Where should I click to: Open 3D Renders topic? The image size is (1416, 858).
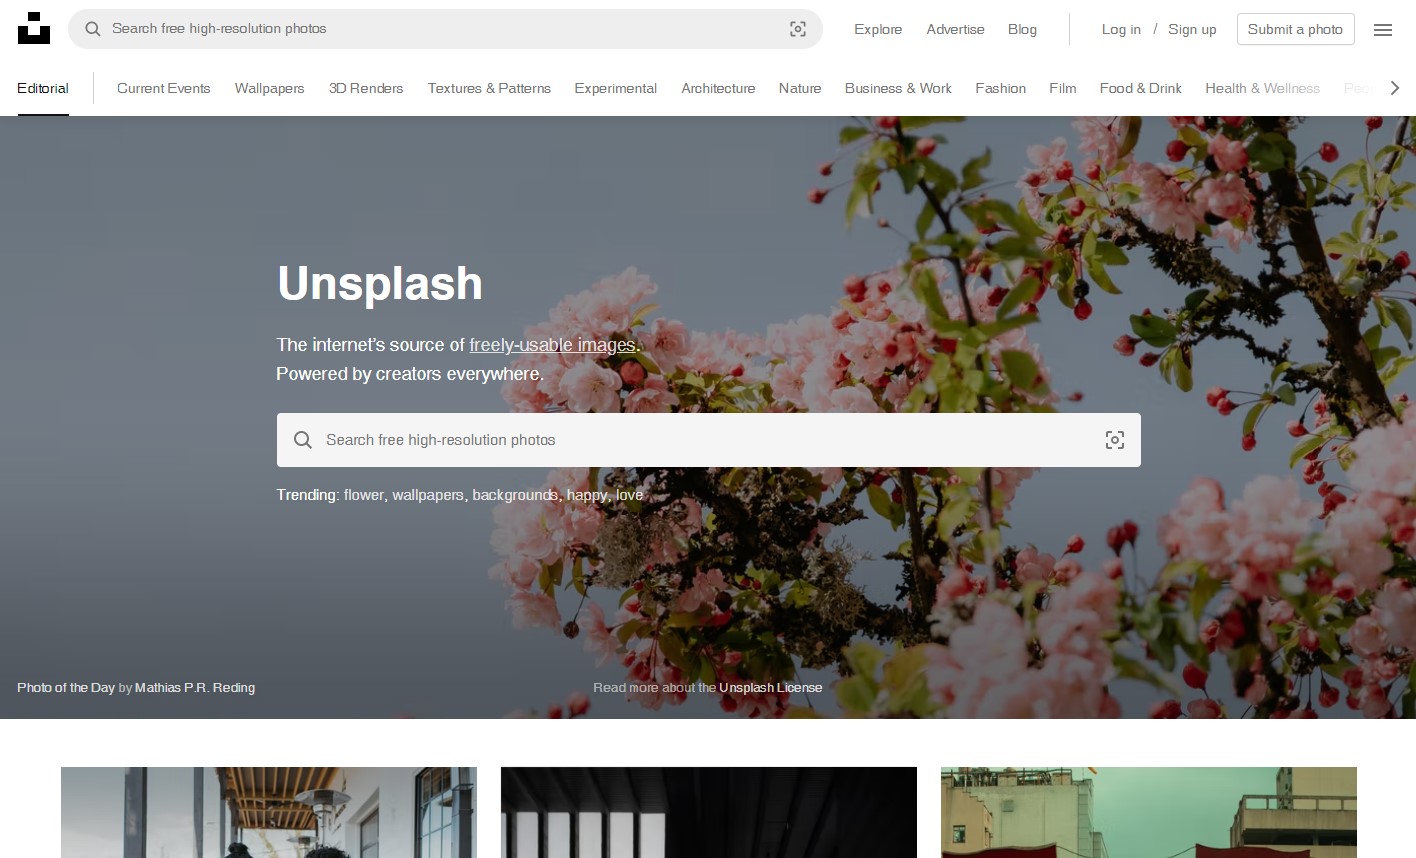click(x=366, y=88)
